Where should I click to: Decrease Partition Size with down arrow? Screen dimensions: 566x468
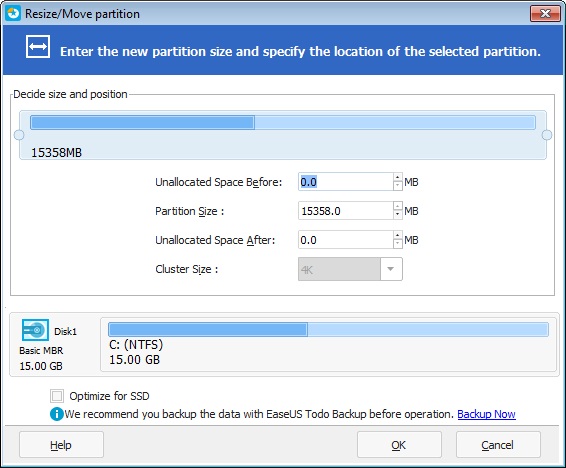397,215
